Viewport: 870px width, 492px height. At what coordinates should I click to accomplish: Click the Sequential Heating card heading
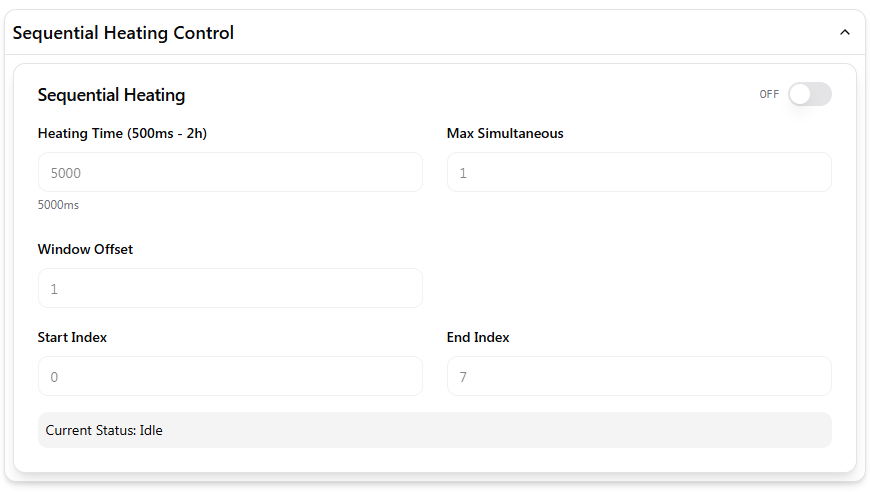(111, 95)
